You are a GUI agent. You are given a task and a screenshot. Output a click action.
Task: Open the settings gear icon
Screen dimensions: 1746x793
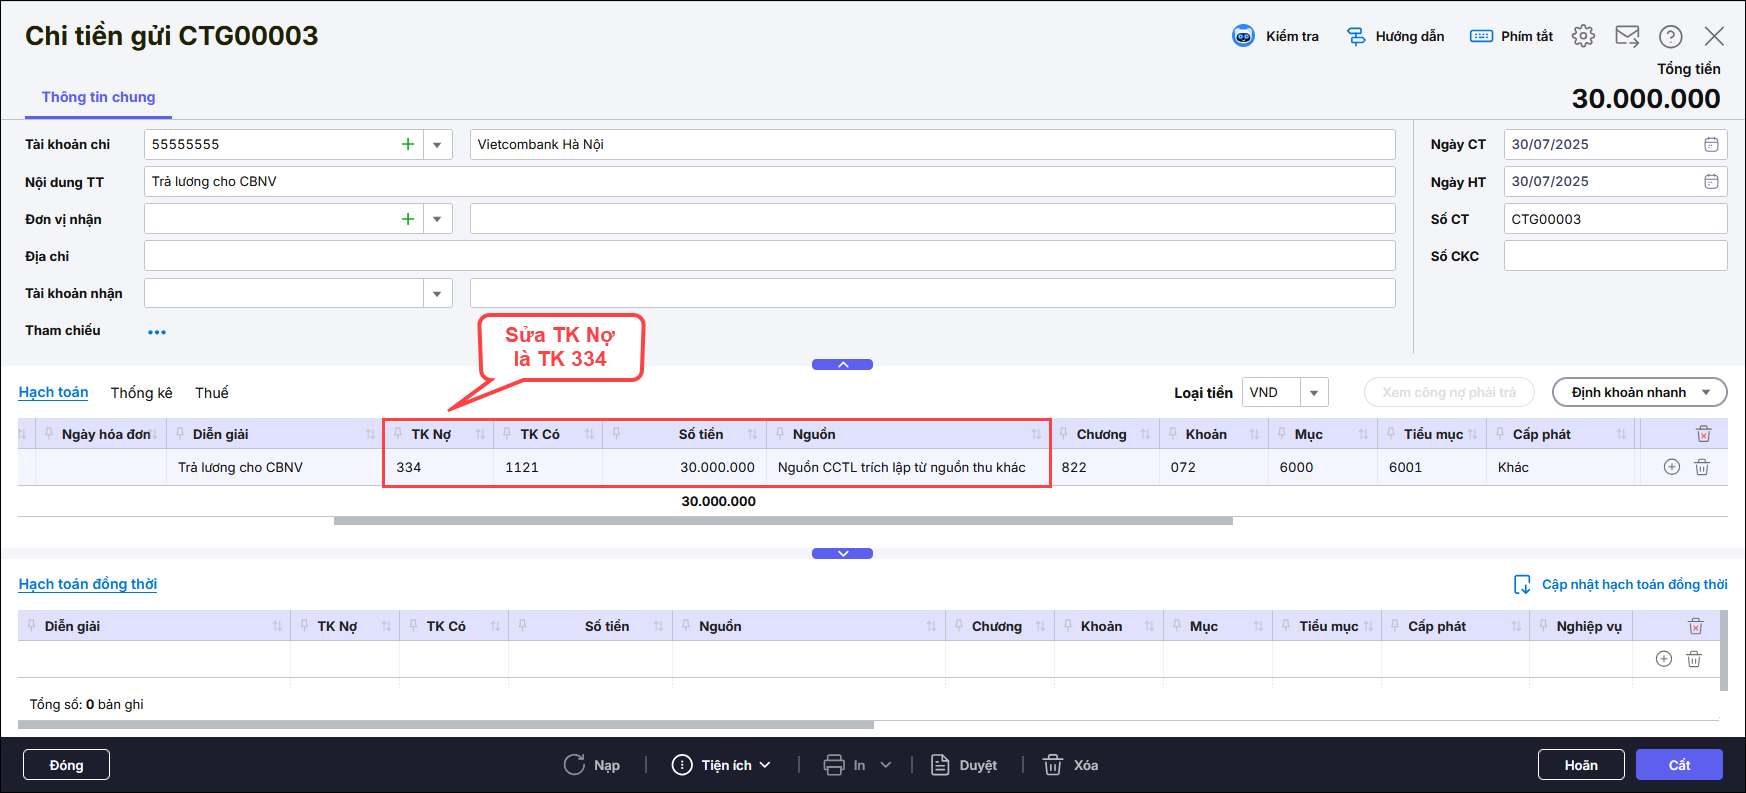[x=1583, y=36]
